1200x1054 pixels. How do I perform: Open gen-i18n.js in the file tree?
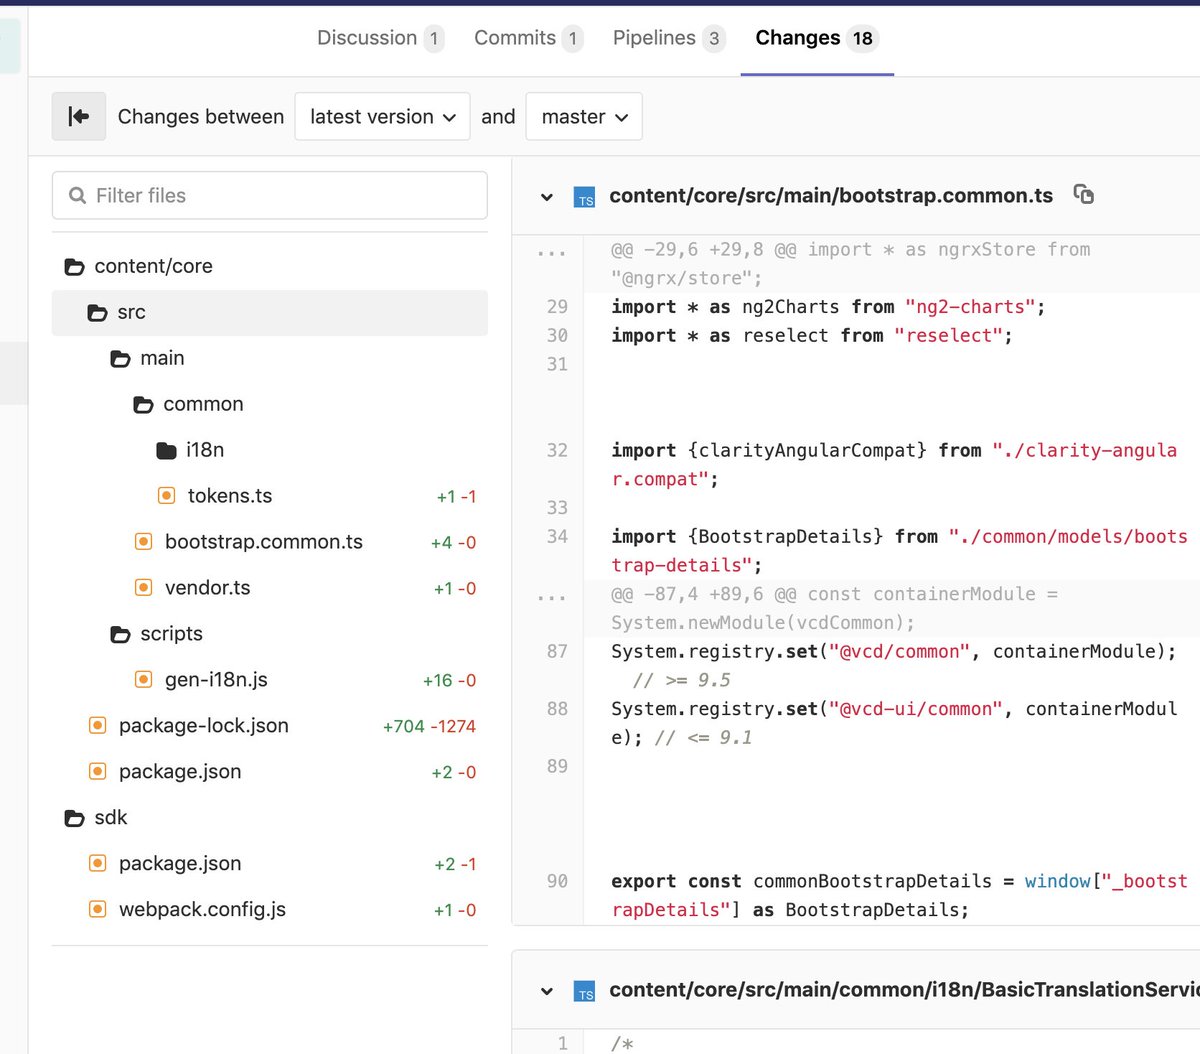click(x=216, y=680)
